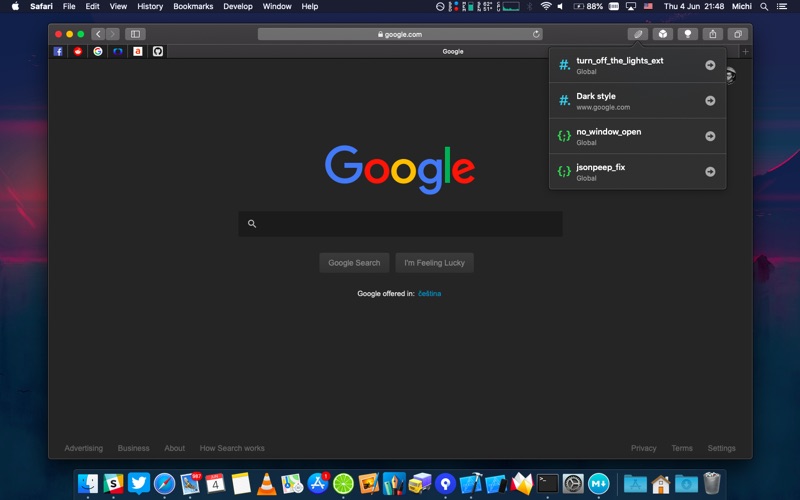Viewport: 800px width, 500px height.
Task: Click the JS braces icon of no_window_open
Action: [x=564, y=136]
